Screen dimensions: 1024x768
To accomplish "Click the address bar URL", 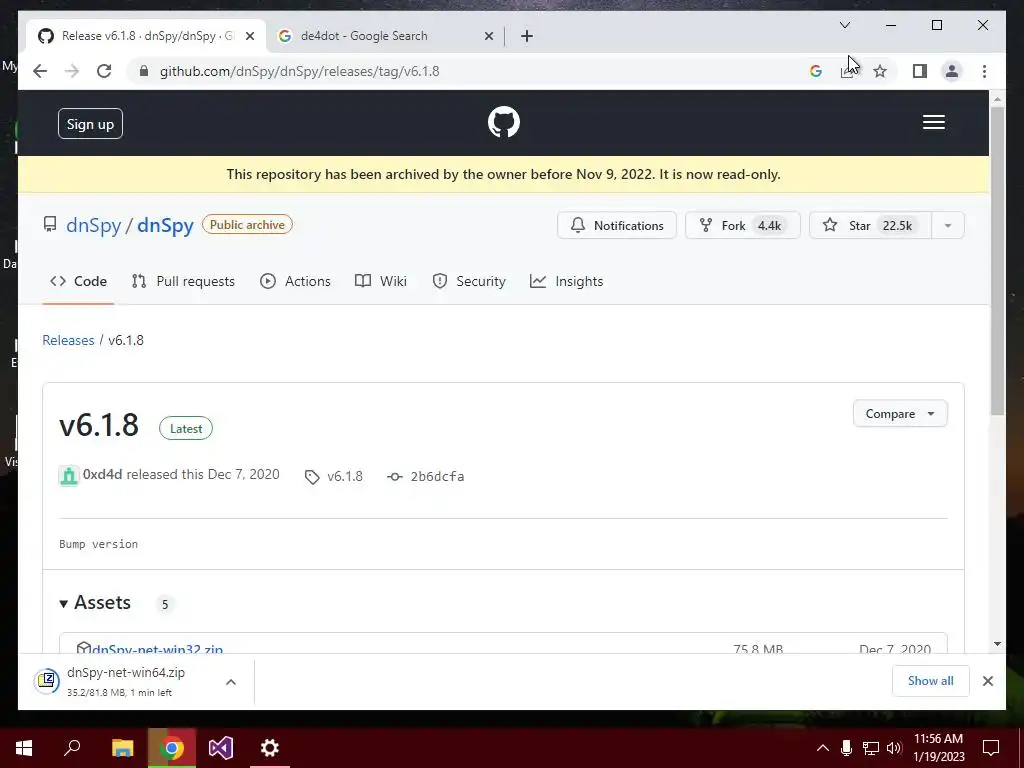I will [x=300, y=71].
